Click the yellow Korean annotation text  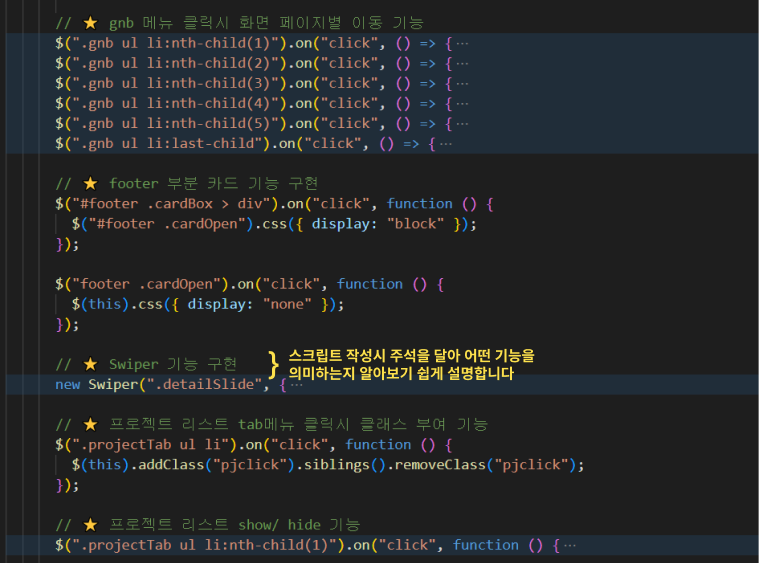412,365
